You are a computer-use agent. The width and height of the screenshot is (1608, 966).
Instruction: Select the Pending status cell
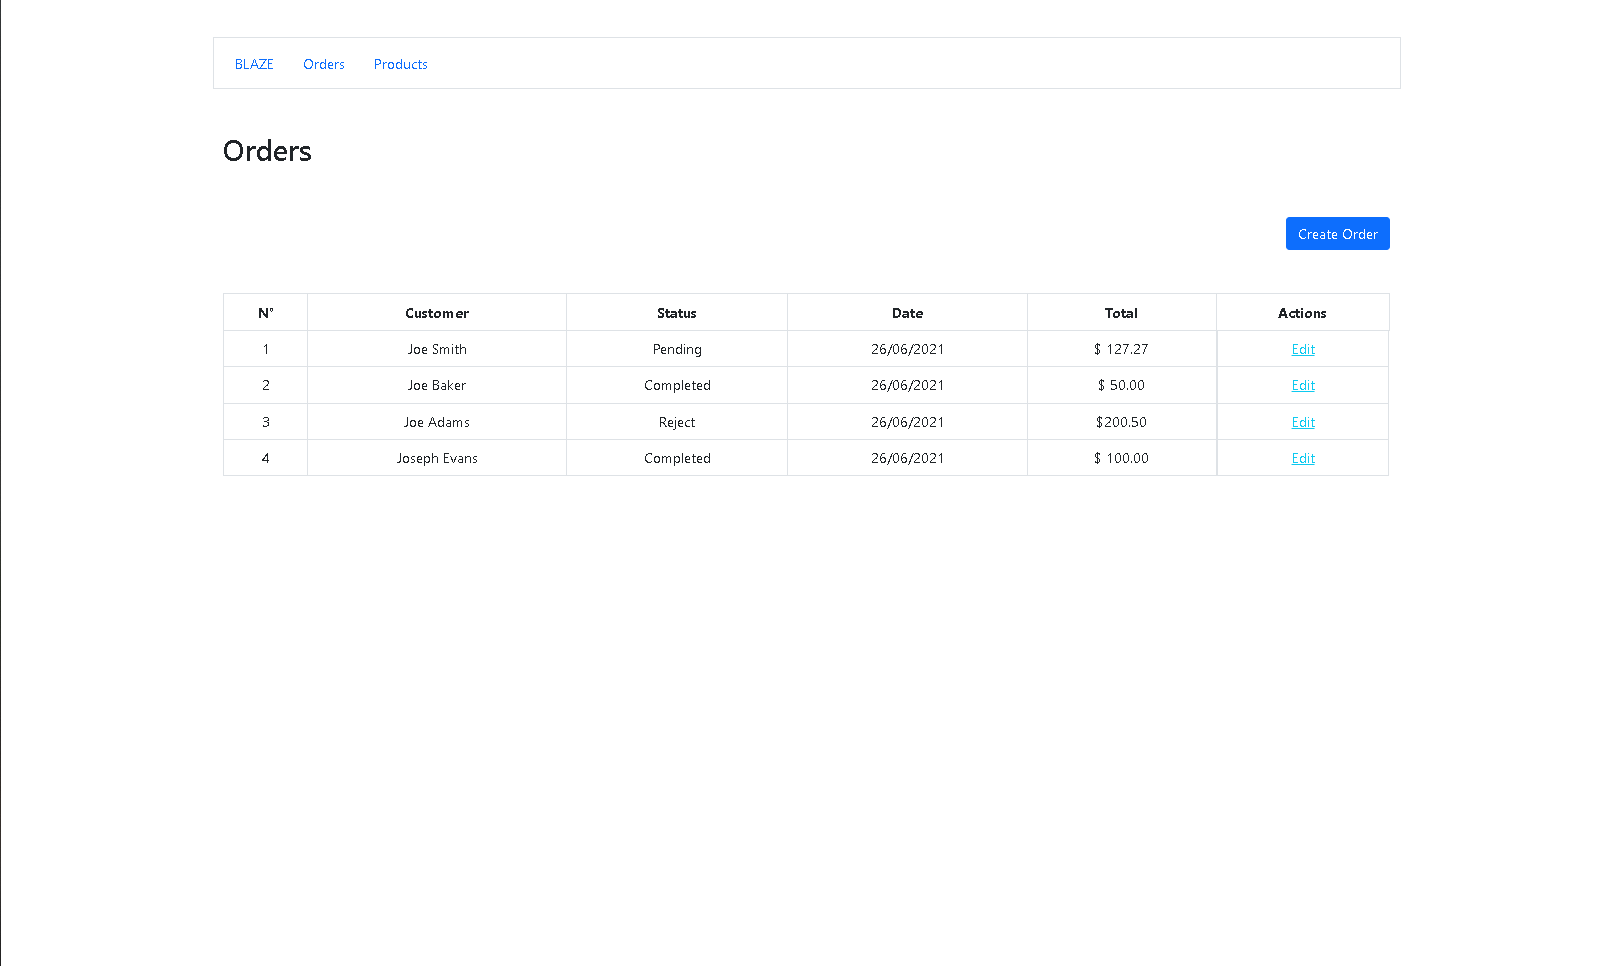pyautogui.click(x=677, y=348)
